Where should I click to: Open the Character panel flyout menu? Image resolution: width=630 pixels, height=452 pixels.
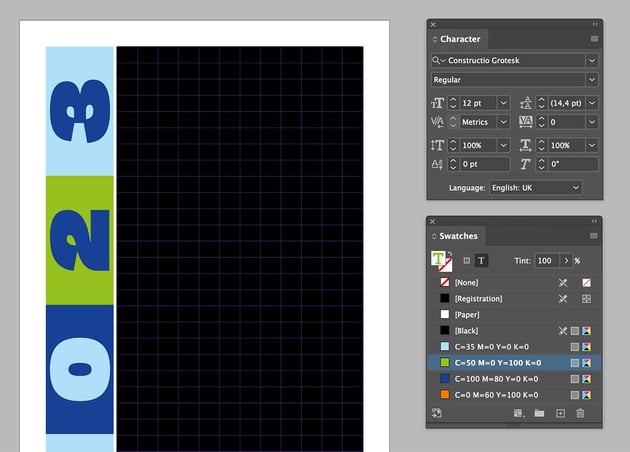[x=594, y=39]
